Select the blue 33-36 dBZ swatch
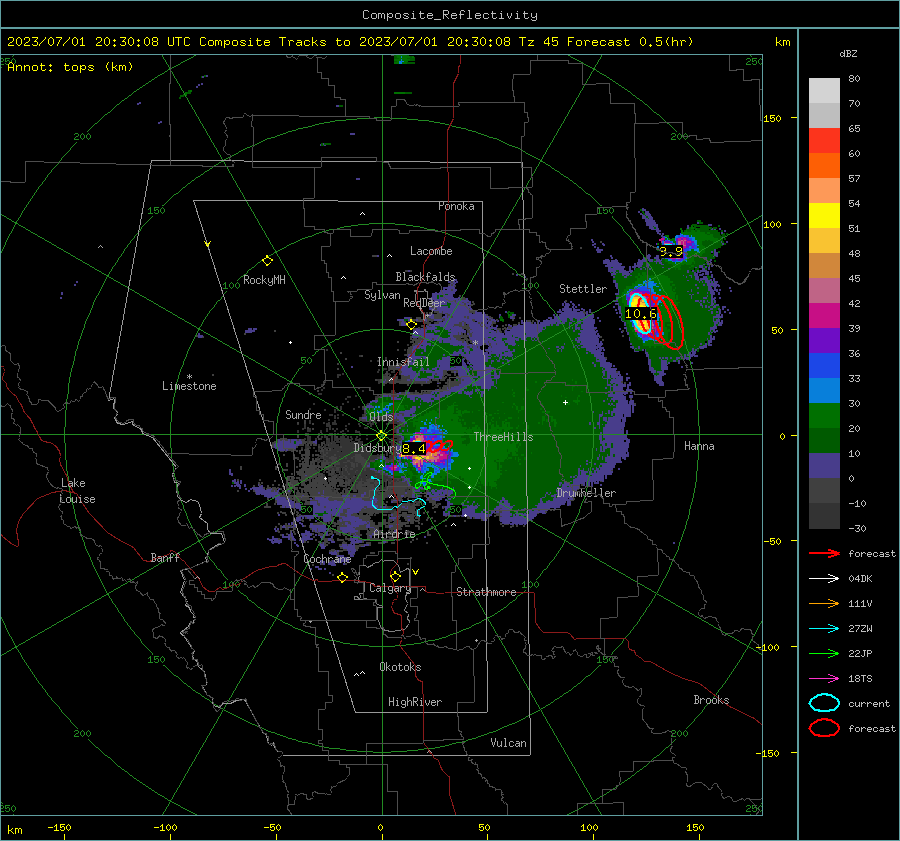900x841 pixels. [x=824, y=365]
